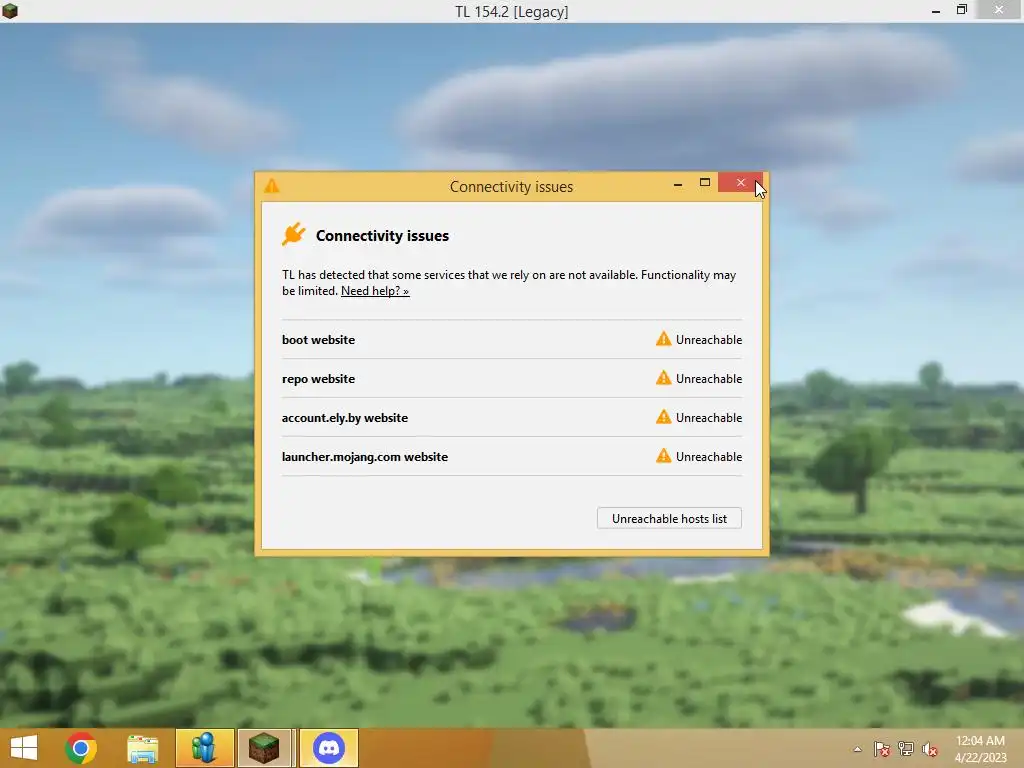This screenshot has width=1024, height=768.
Task: Open the Windows Start menu
Action: pos(24,748)
